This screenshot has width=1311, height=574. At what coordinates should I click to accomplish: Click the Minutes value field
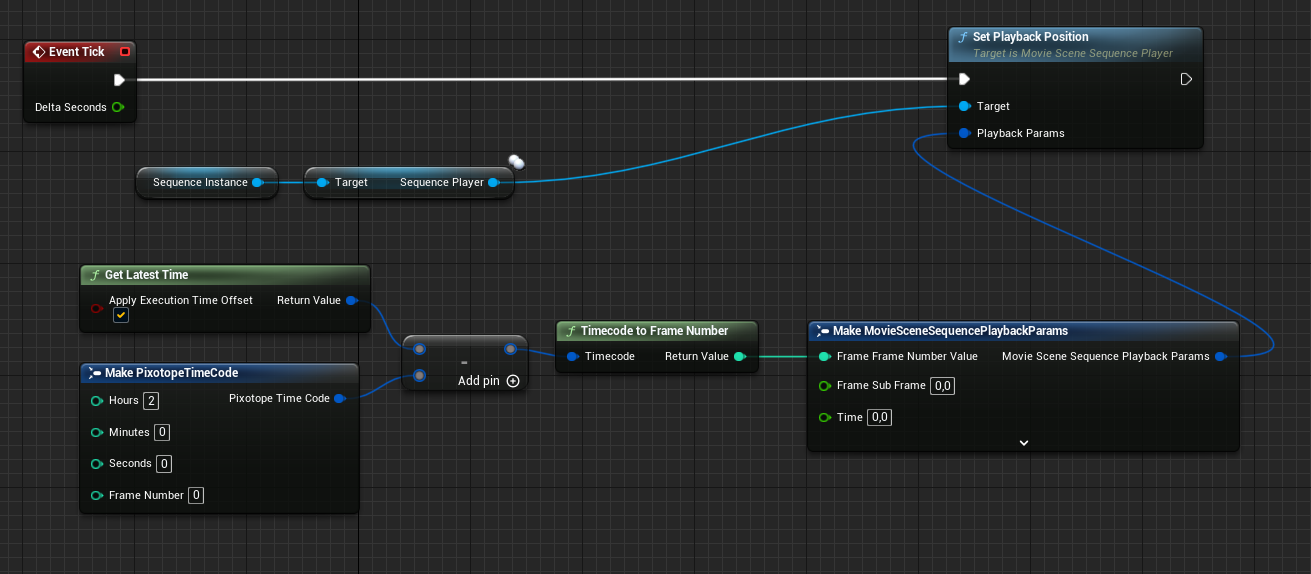coord(162,432)
